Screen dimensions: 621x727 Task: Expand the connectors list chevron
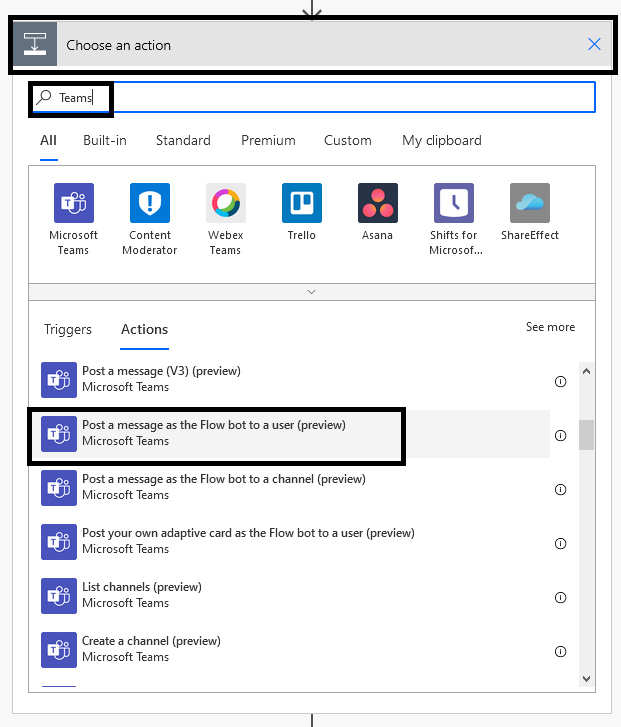click(x=312, y=292)
